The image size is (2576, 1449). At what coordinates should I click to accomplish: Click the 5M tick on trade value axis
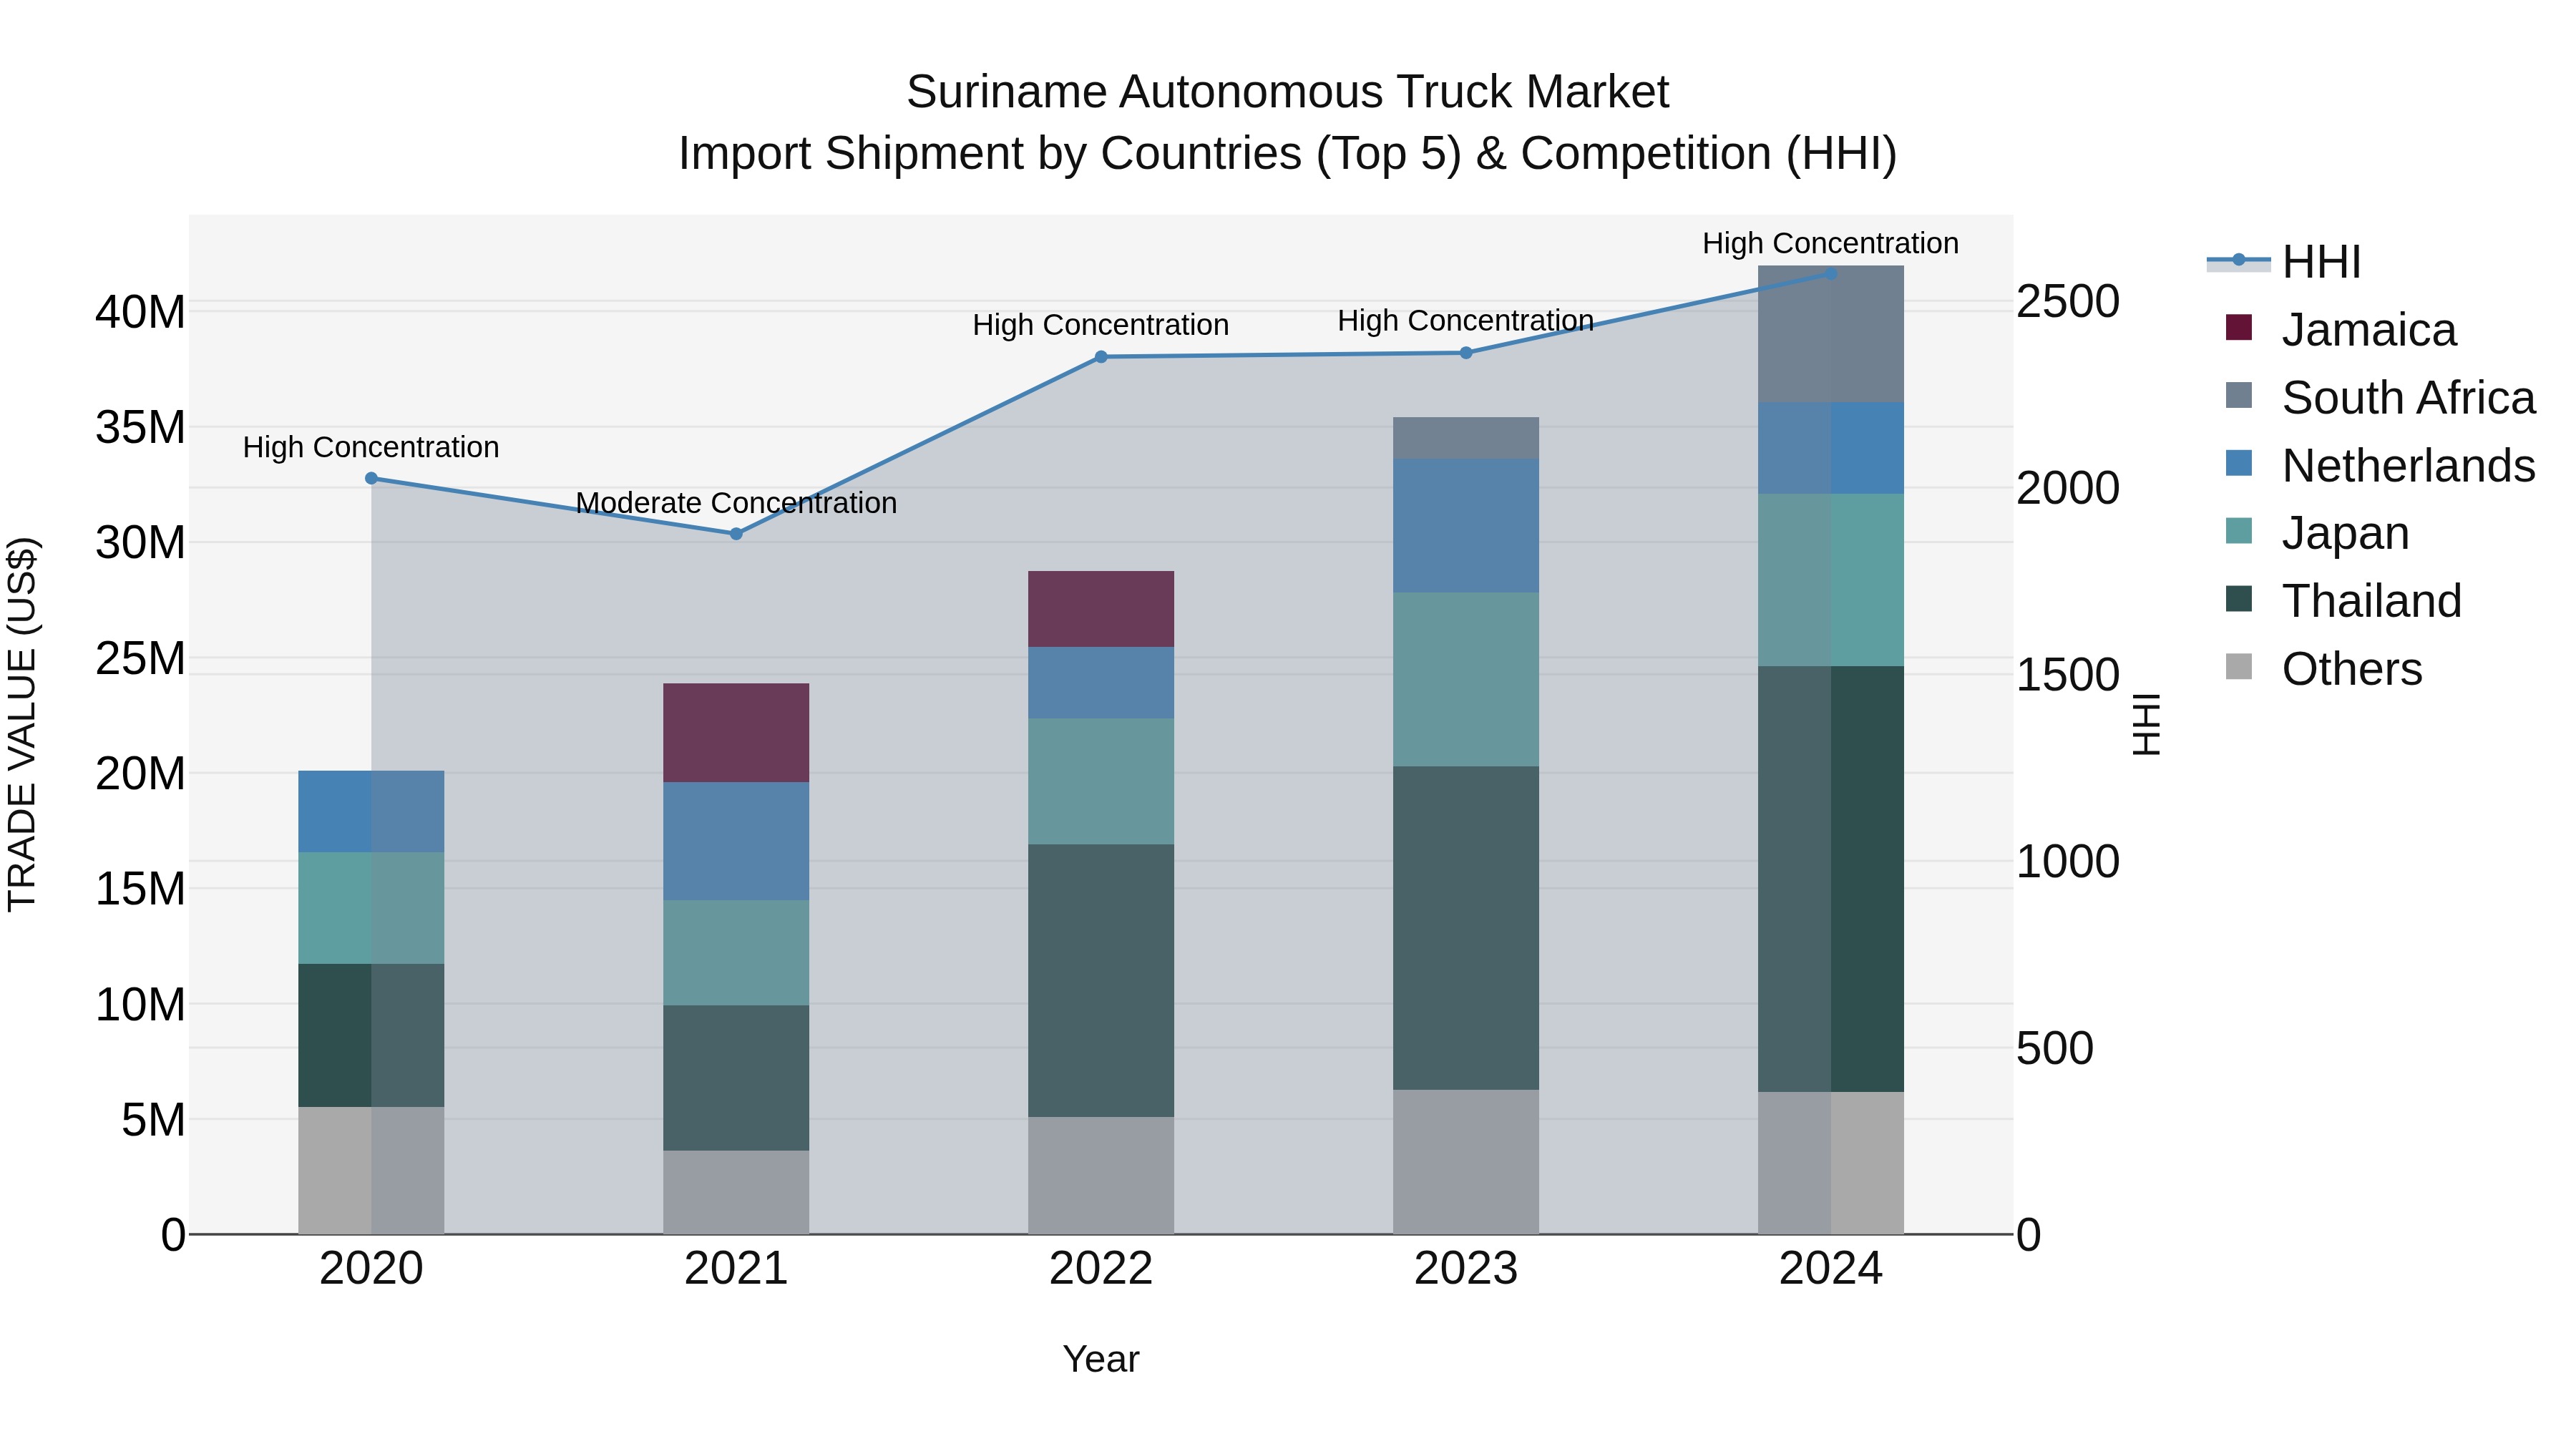click(x=153, y=1120)
